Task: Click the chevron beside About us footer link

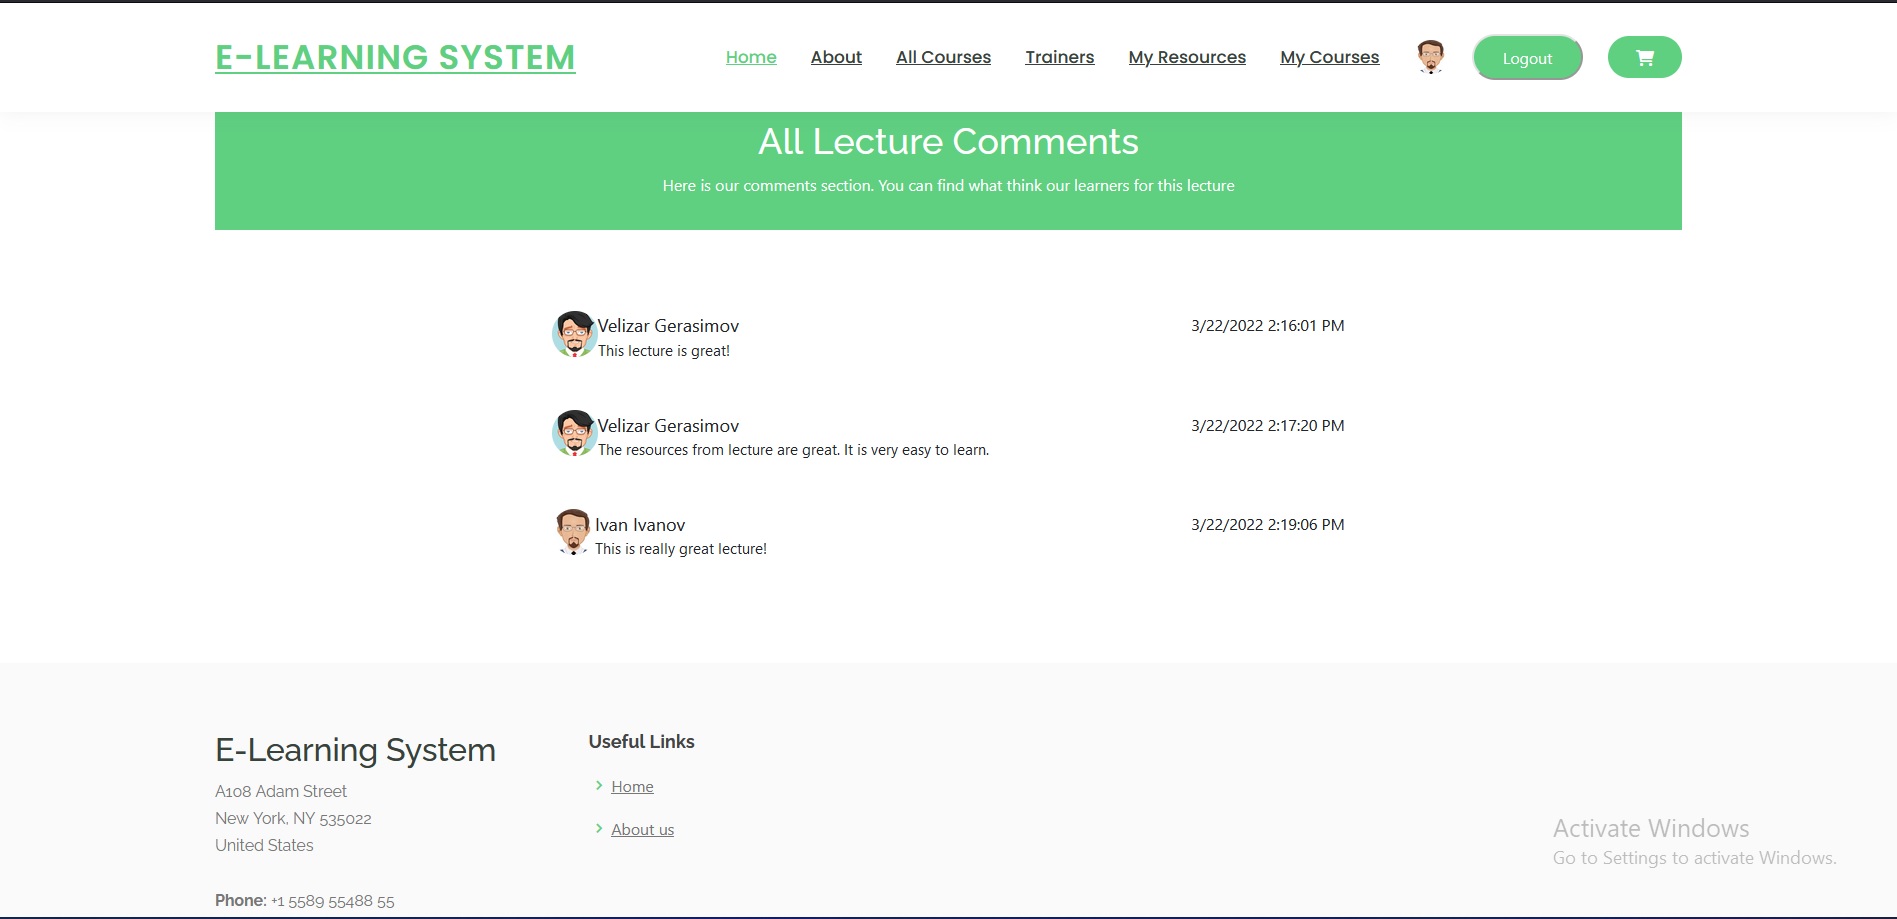Action: (600, 829)
